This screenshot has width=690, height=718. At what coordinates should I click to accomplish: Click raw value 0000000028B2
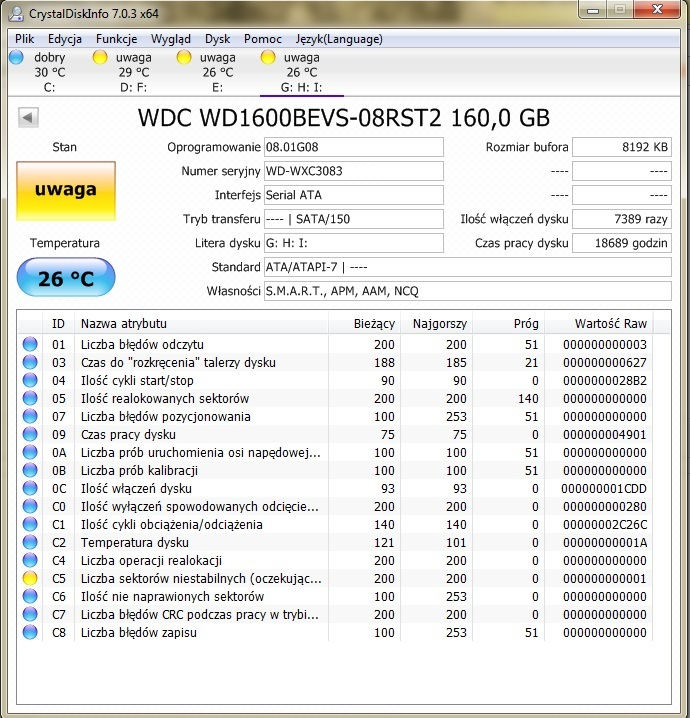tap(605, 381)
